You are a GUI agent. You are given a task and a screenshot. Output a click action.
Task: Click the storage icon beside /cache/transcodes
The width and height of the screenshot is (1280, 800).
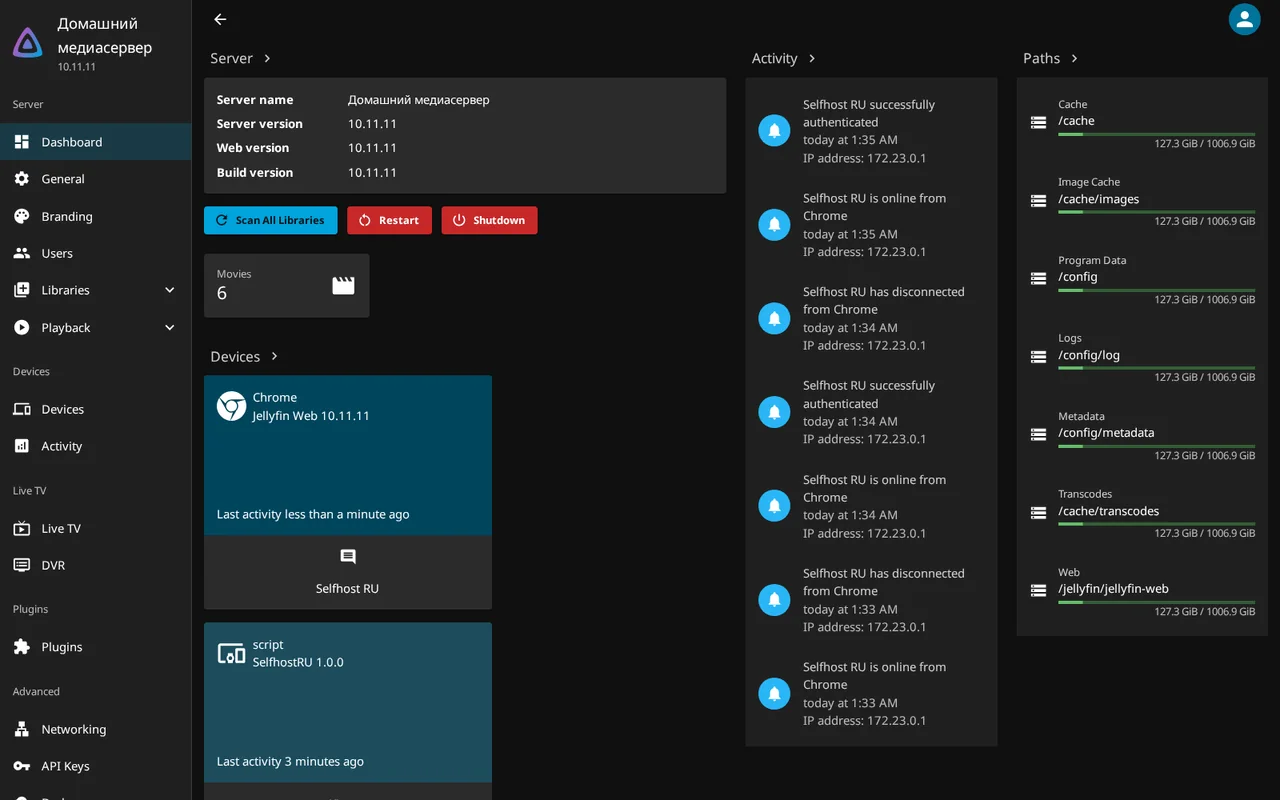coord(1038,512)
